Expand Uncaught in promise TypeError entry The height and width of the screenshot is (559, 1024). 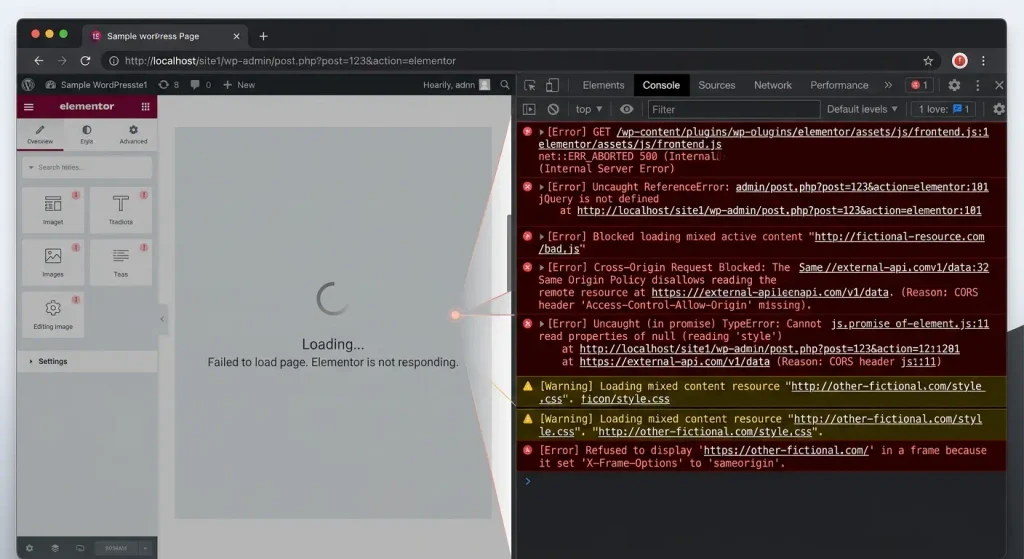pos(541,324)
